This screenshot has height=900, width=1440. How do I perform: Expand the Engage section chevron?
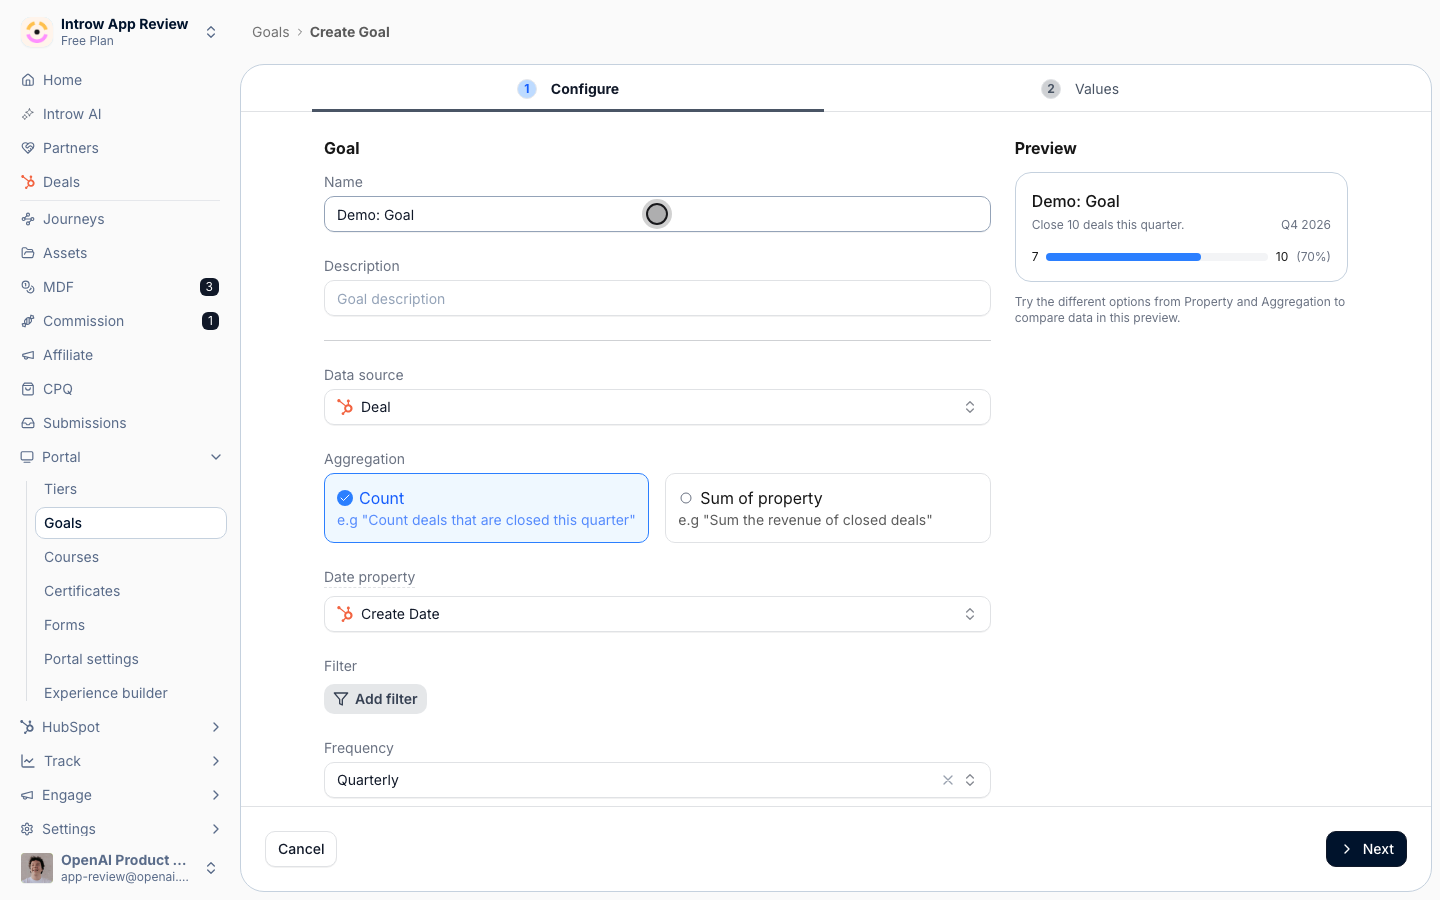pos(216,795)
